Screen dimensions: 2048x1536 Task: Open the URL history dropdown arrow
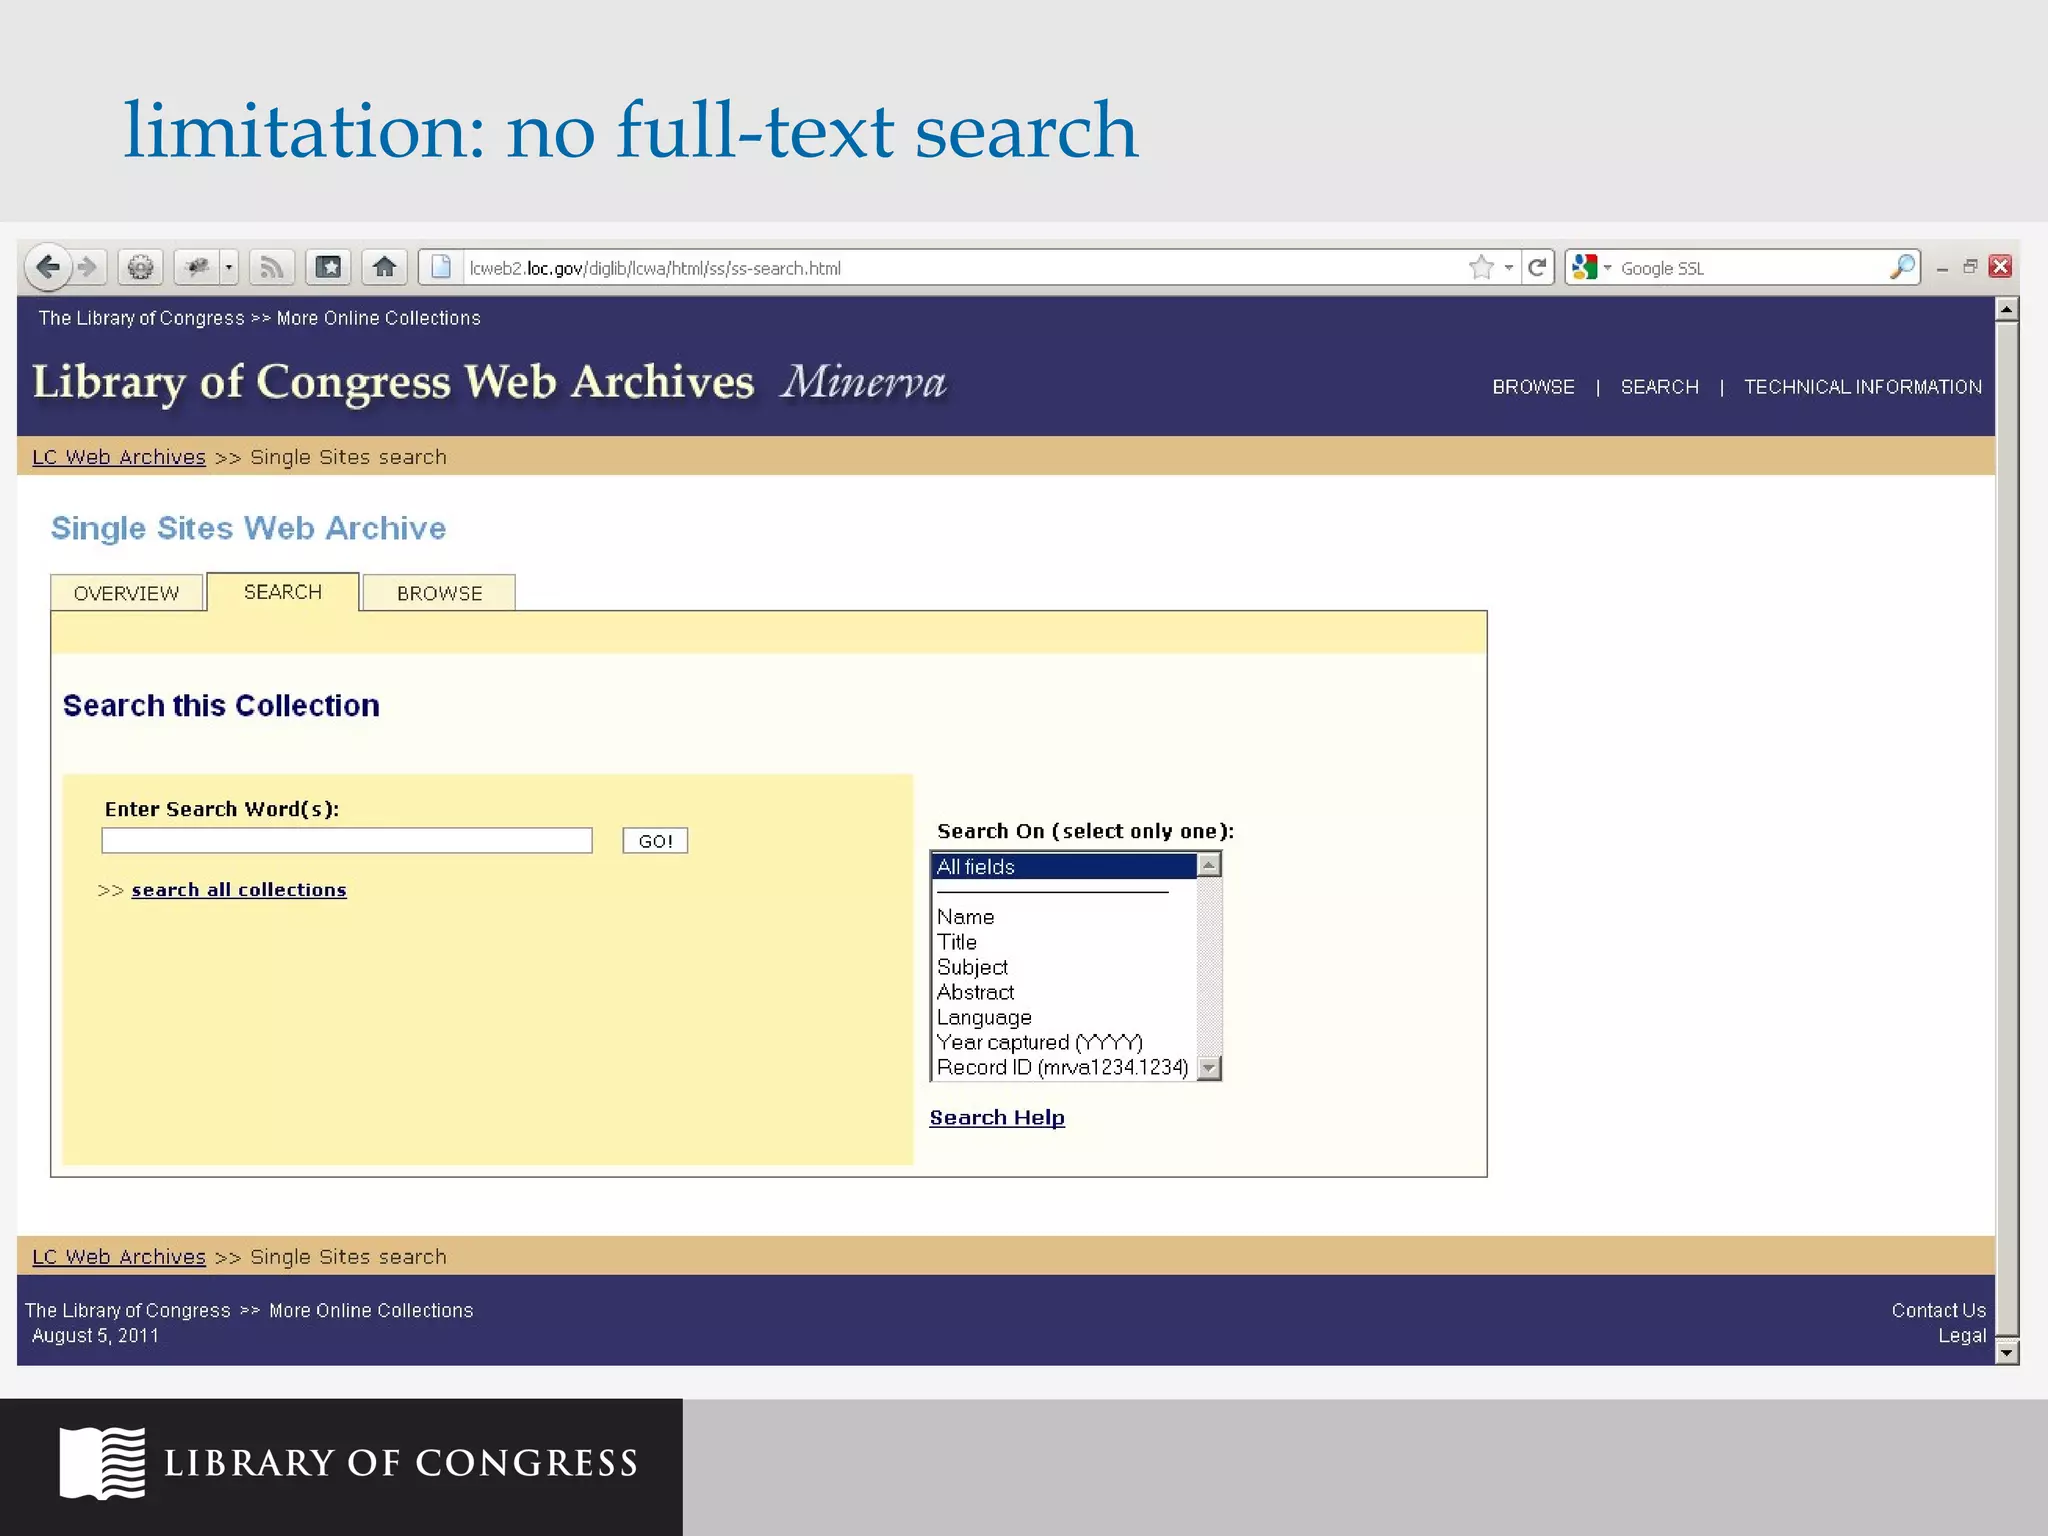[1508, 267]
